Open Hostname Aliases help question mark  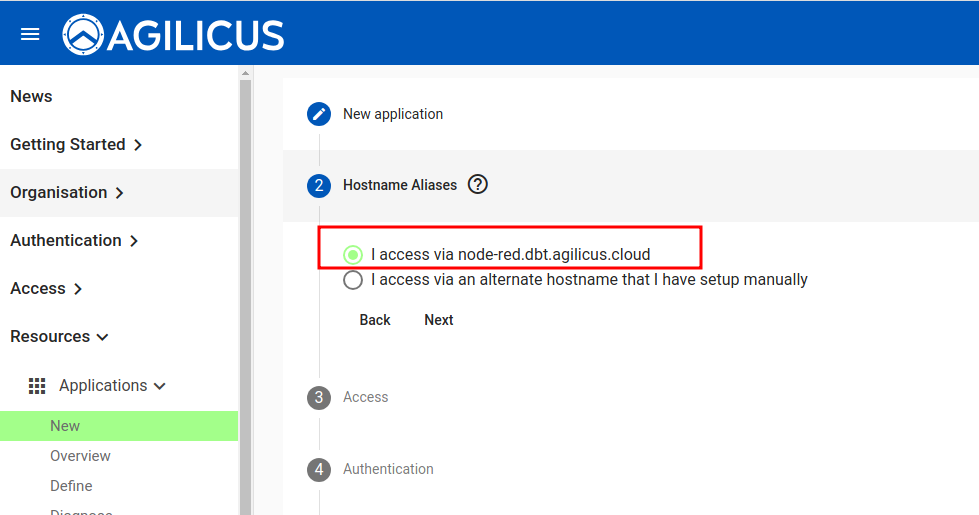point(478,184)
